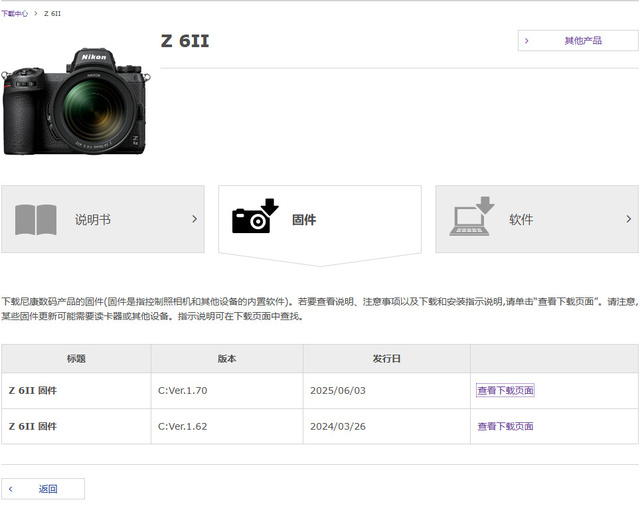
Task: Open 其他产品 other products button
Action: tap(578, 40)
